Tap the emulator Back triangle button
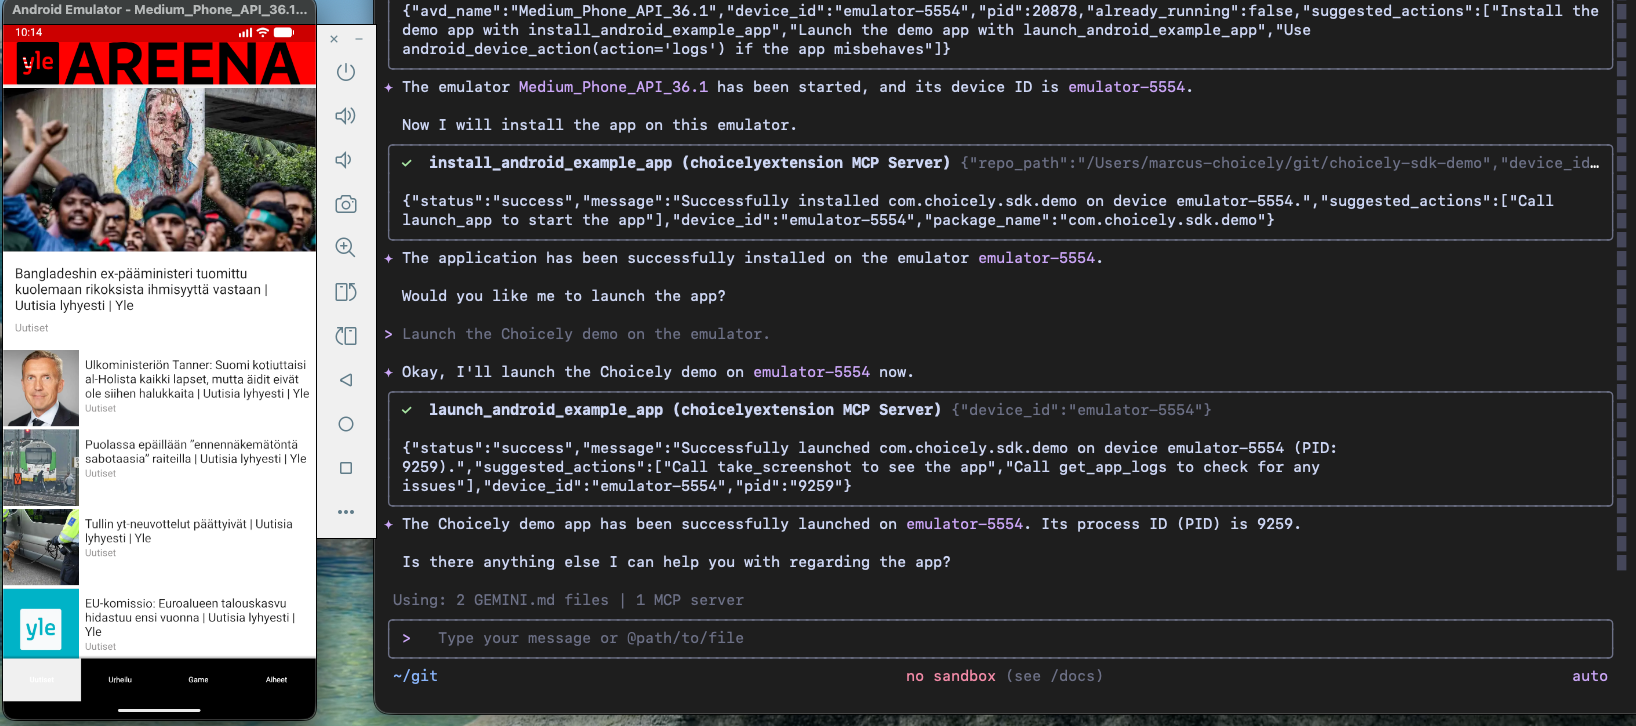 pyautogui.click(x=346, y=380)
